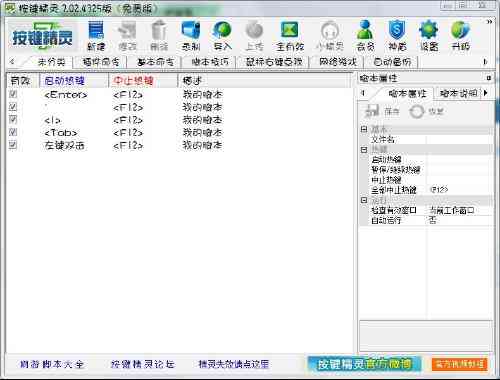Select the script row with 左键双击 hotkey

180,145
